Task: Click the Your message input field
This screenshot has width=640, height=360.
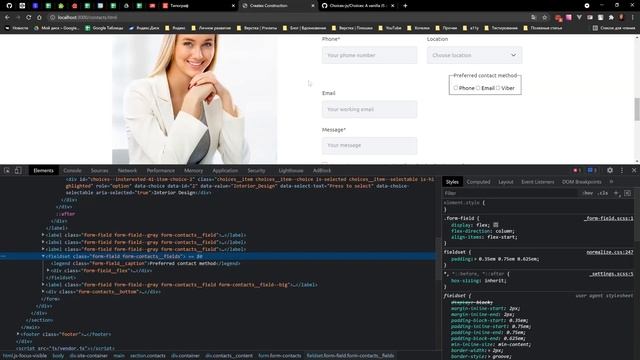Action: [369, 145]
